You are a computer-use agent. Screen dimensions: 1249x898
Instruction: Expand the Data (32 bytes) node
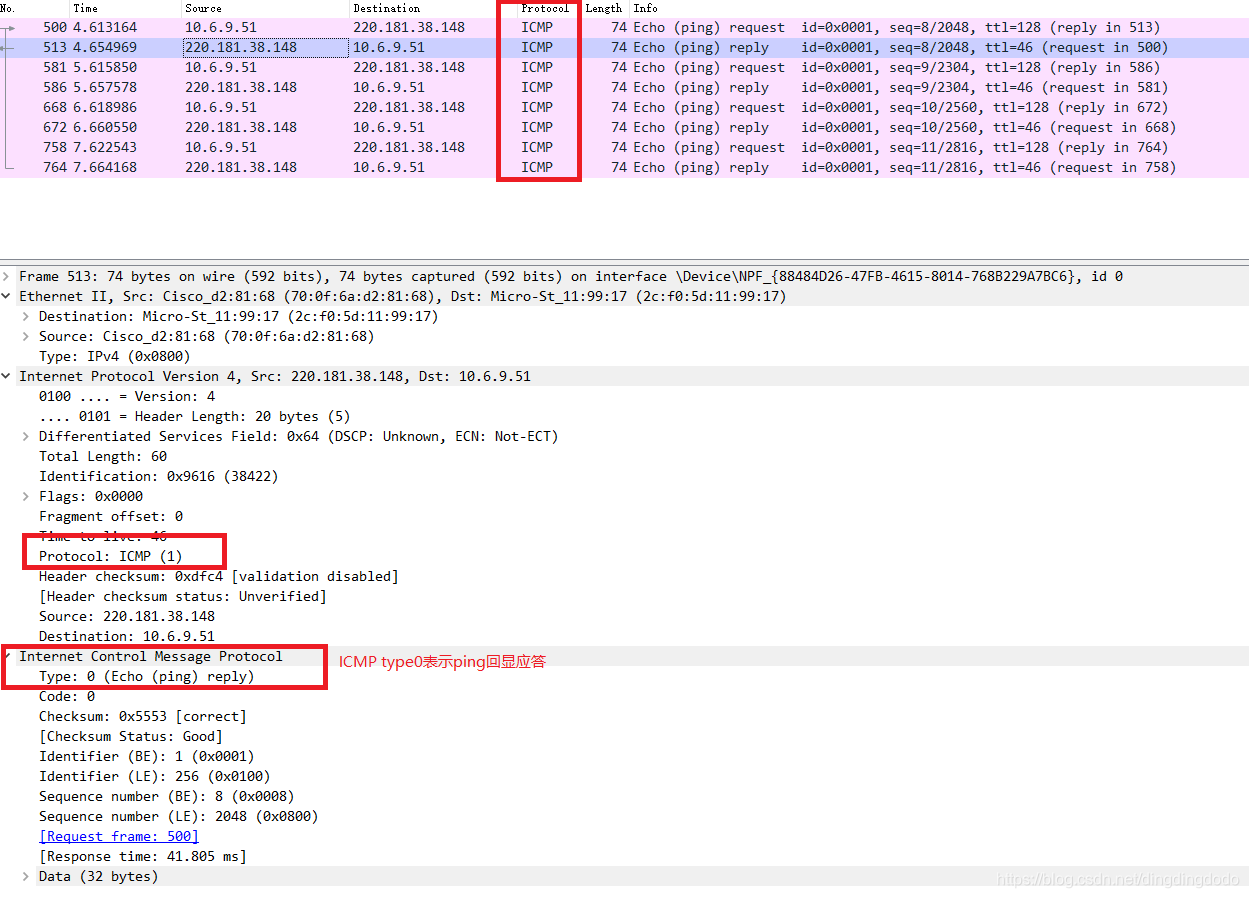pos(27,876)
